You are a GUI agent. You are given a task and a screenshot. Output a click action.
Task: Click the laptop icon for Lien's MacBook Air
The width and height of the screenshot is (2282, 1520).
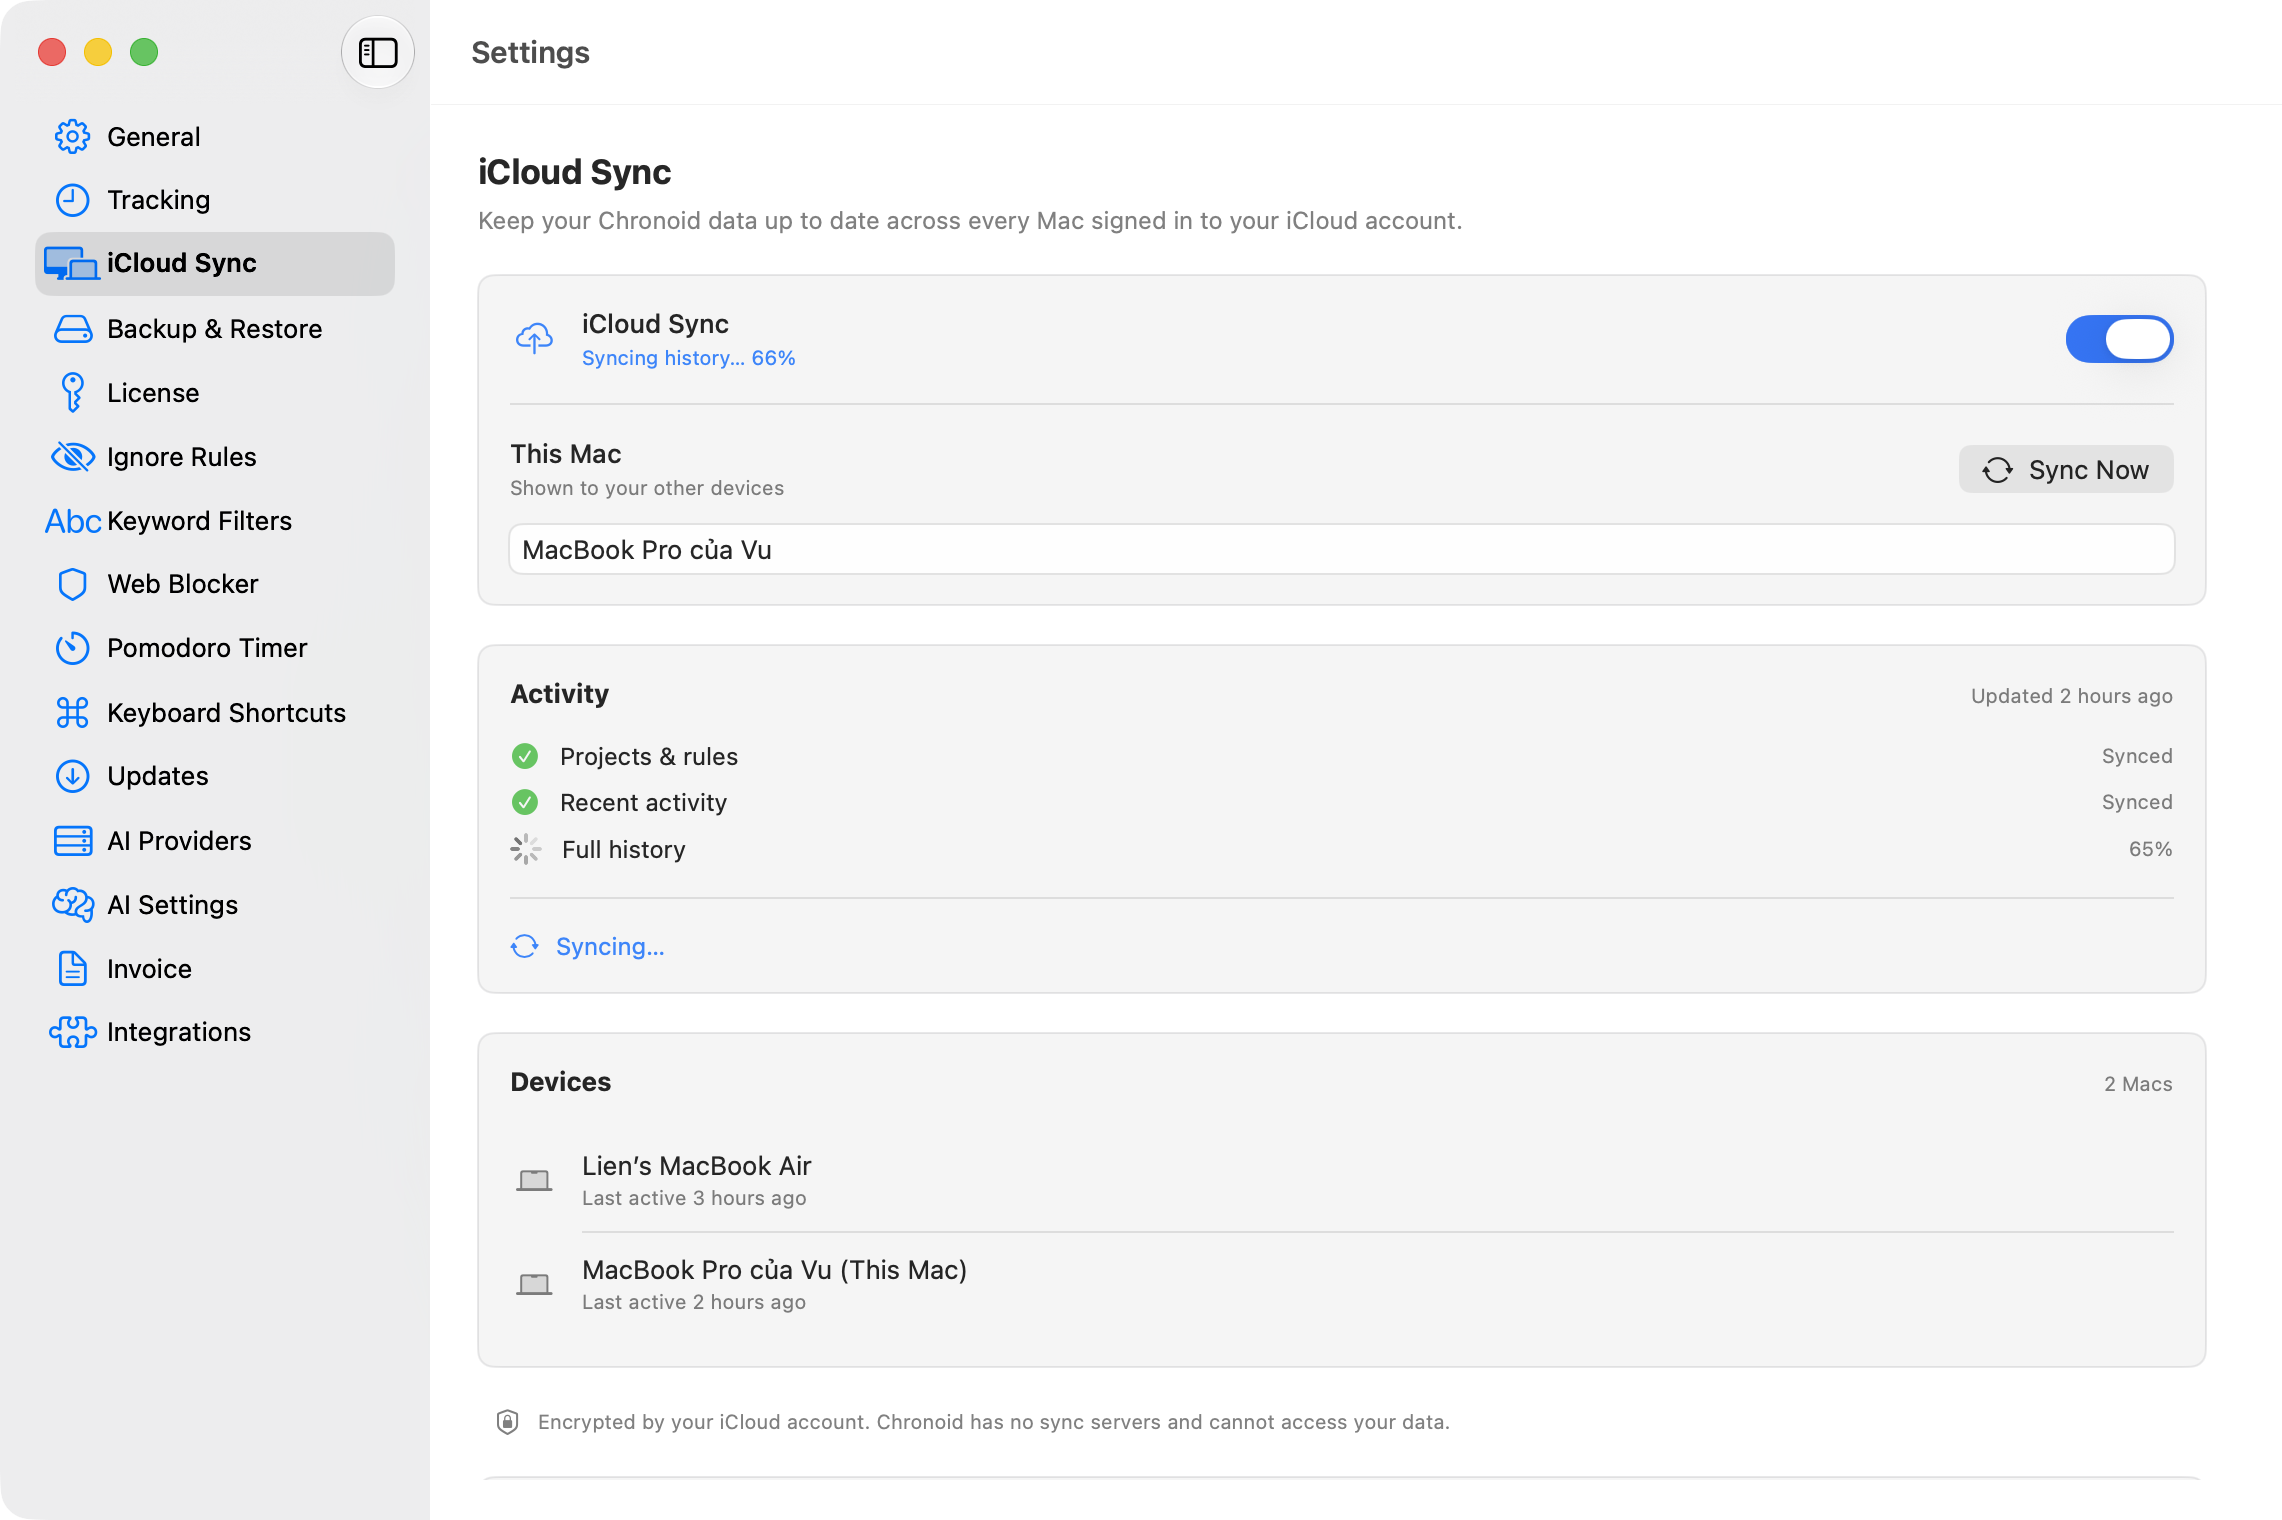(534, 1181)
